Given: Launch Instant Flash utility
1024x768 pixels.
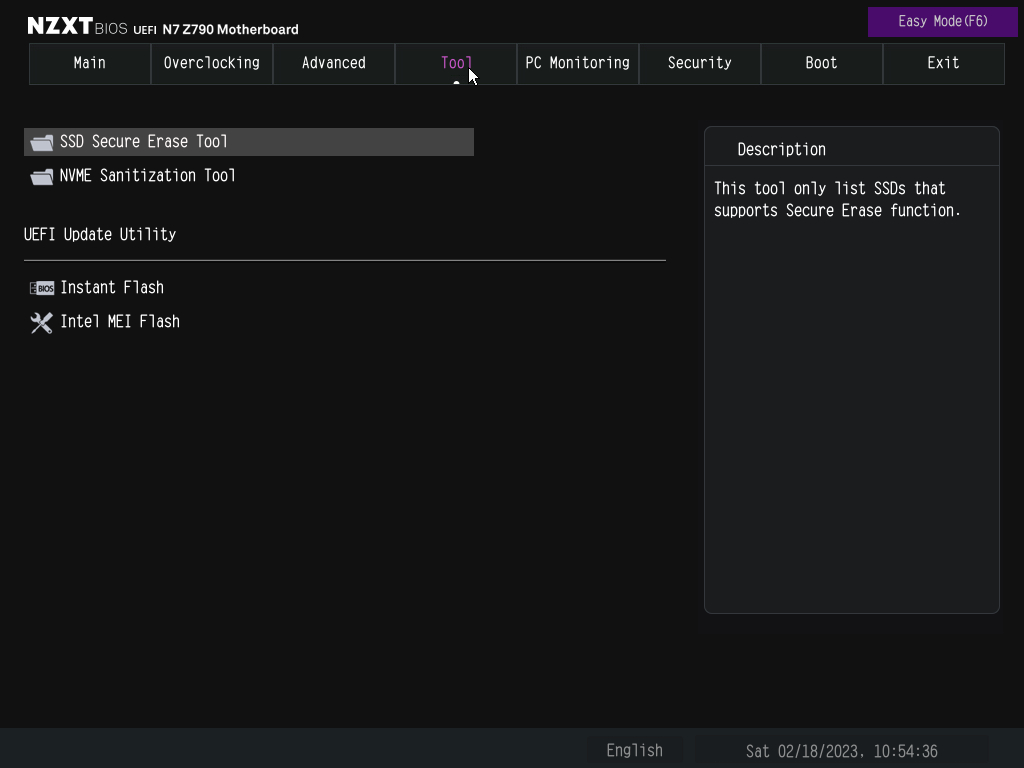Looking at the screenshot, I should (112, 287).
